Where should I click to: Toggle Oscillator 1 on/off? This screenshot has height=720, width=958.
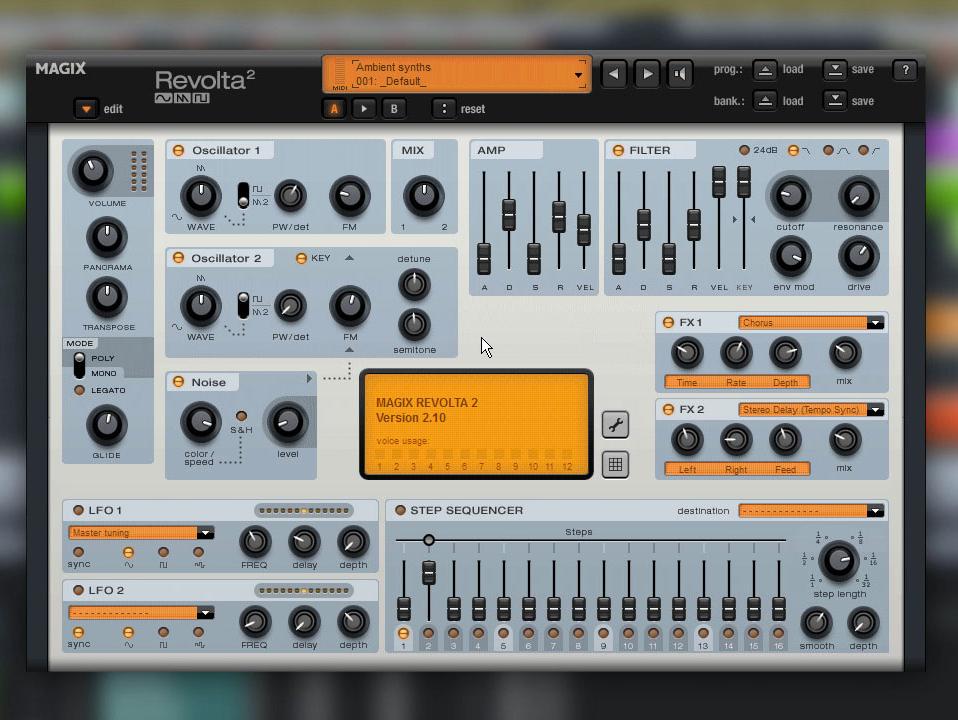coord(178,150)
